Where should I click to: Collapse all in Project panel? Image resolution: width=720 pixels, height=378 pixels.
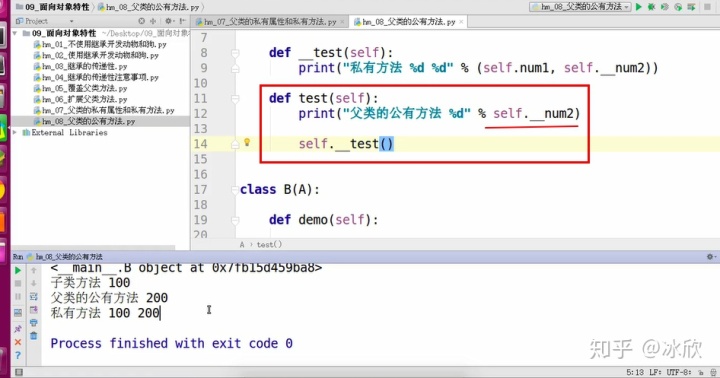(152, 21)
